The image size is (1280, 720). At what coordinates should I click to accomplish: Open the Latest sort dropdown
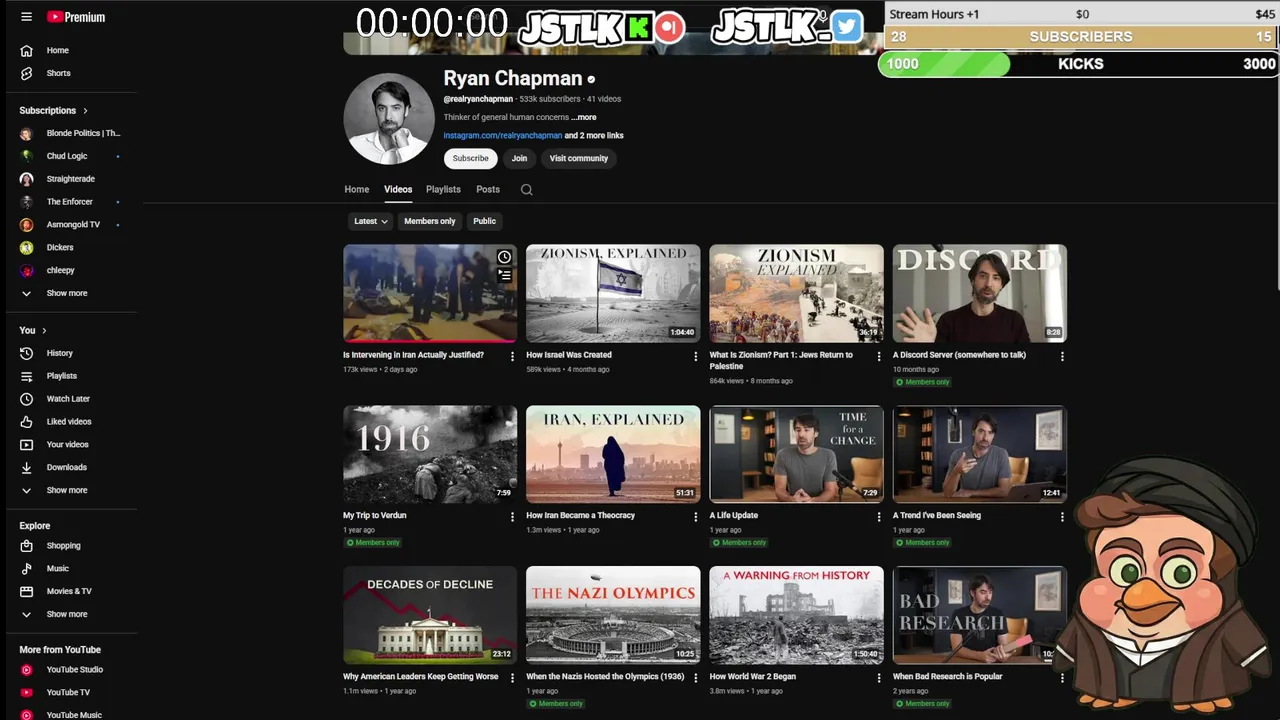pos(370,221)
